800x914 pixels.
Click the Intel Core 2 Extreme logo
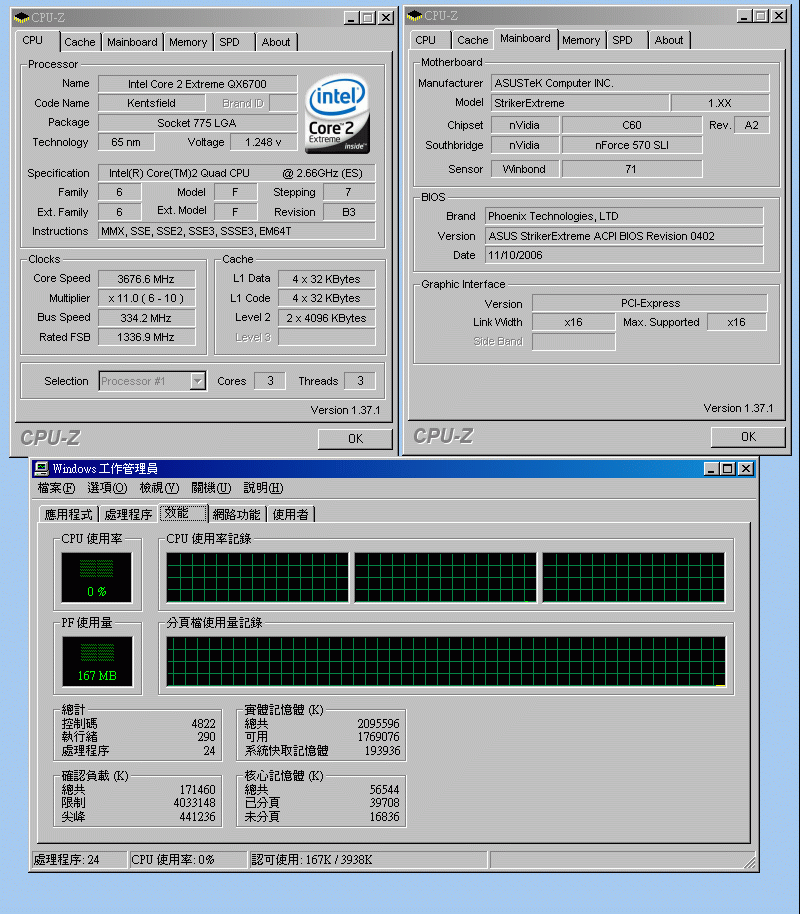[337, 113]
